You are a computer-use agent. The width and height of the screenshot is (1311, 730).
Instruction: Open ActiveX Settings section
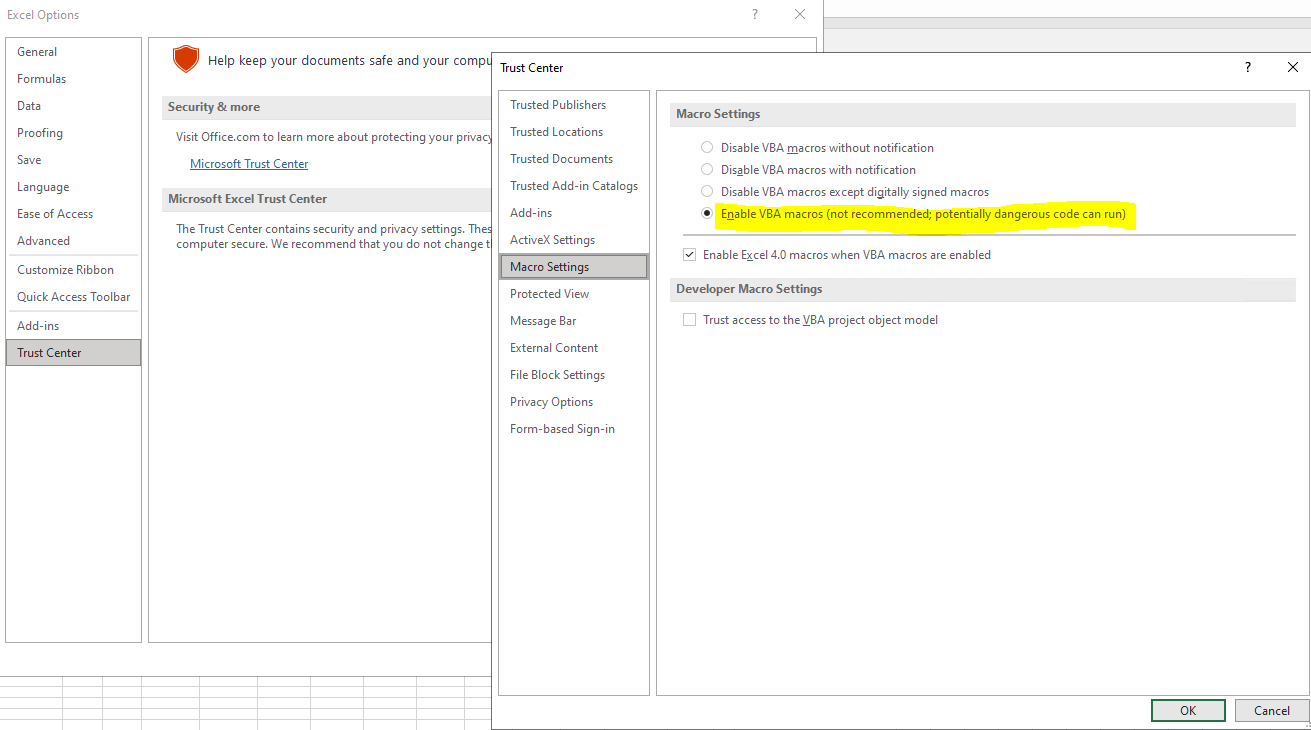[x=573, y=240]
